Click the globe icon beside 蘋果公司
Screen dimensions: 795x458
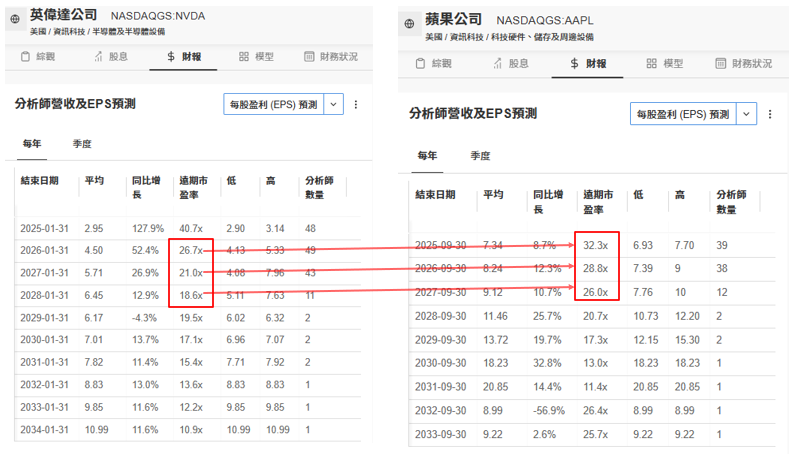[409, 23]
